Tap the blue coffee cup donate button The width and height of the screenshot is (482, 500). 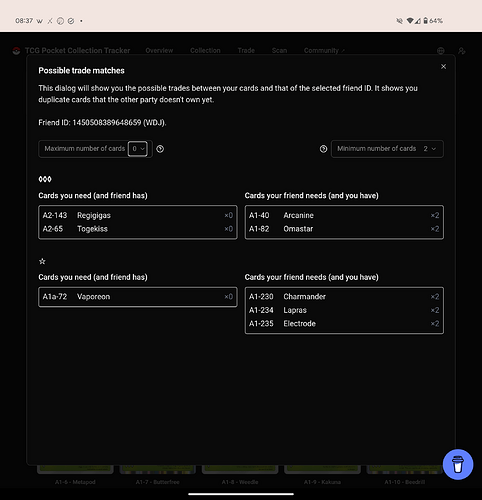coord(458,464)
